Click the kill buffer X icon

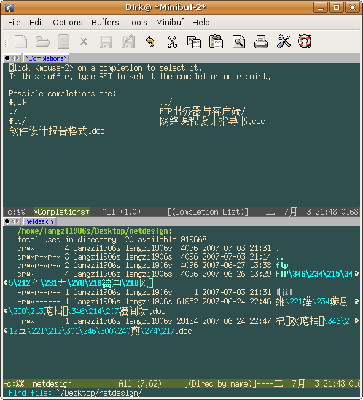click(x=84, y=42)
